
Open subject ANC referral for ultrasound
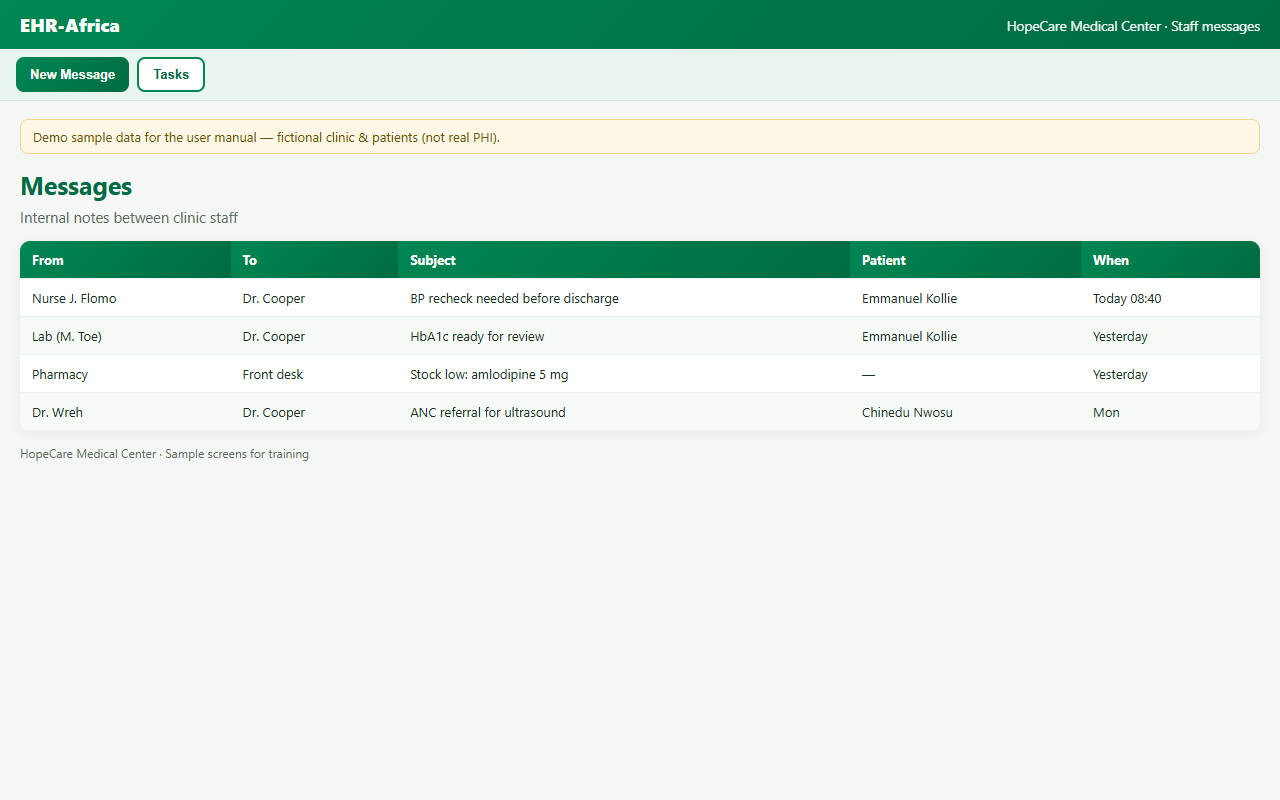coord(488,412)
